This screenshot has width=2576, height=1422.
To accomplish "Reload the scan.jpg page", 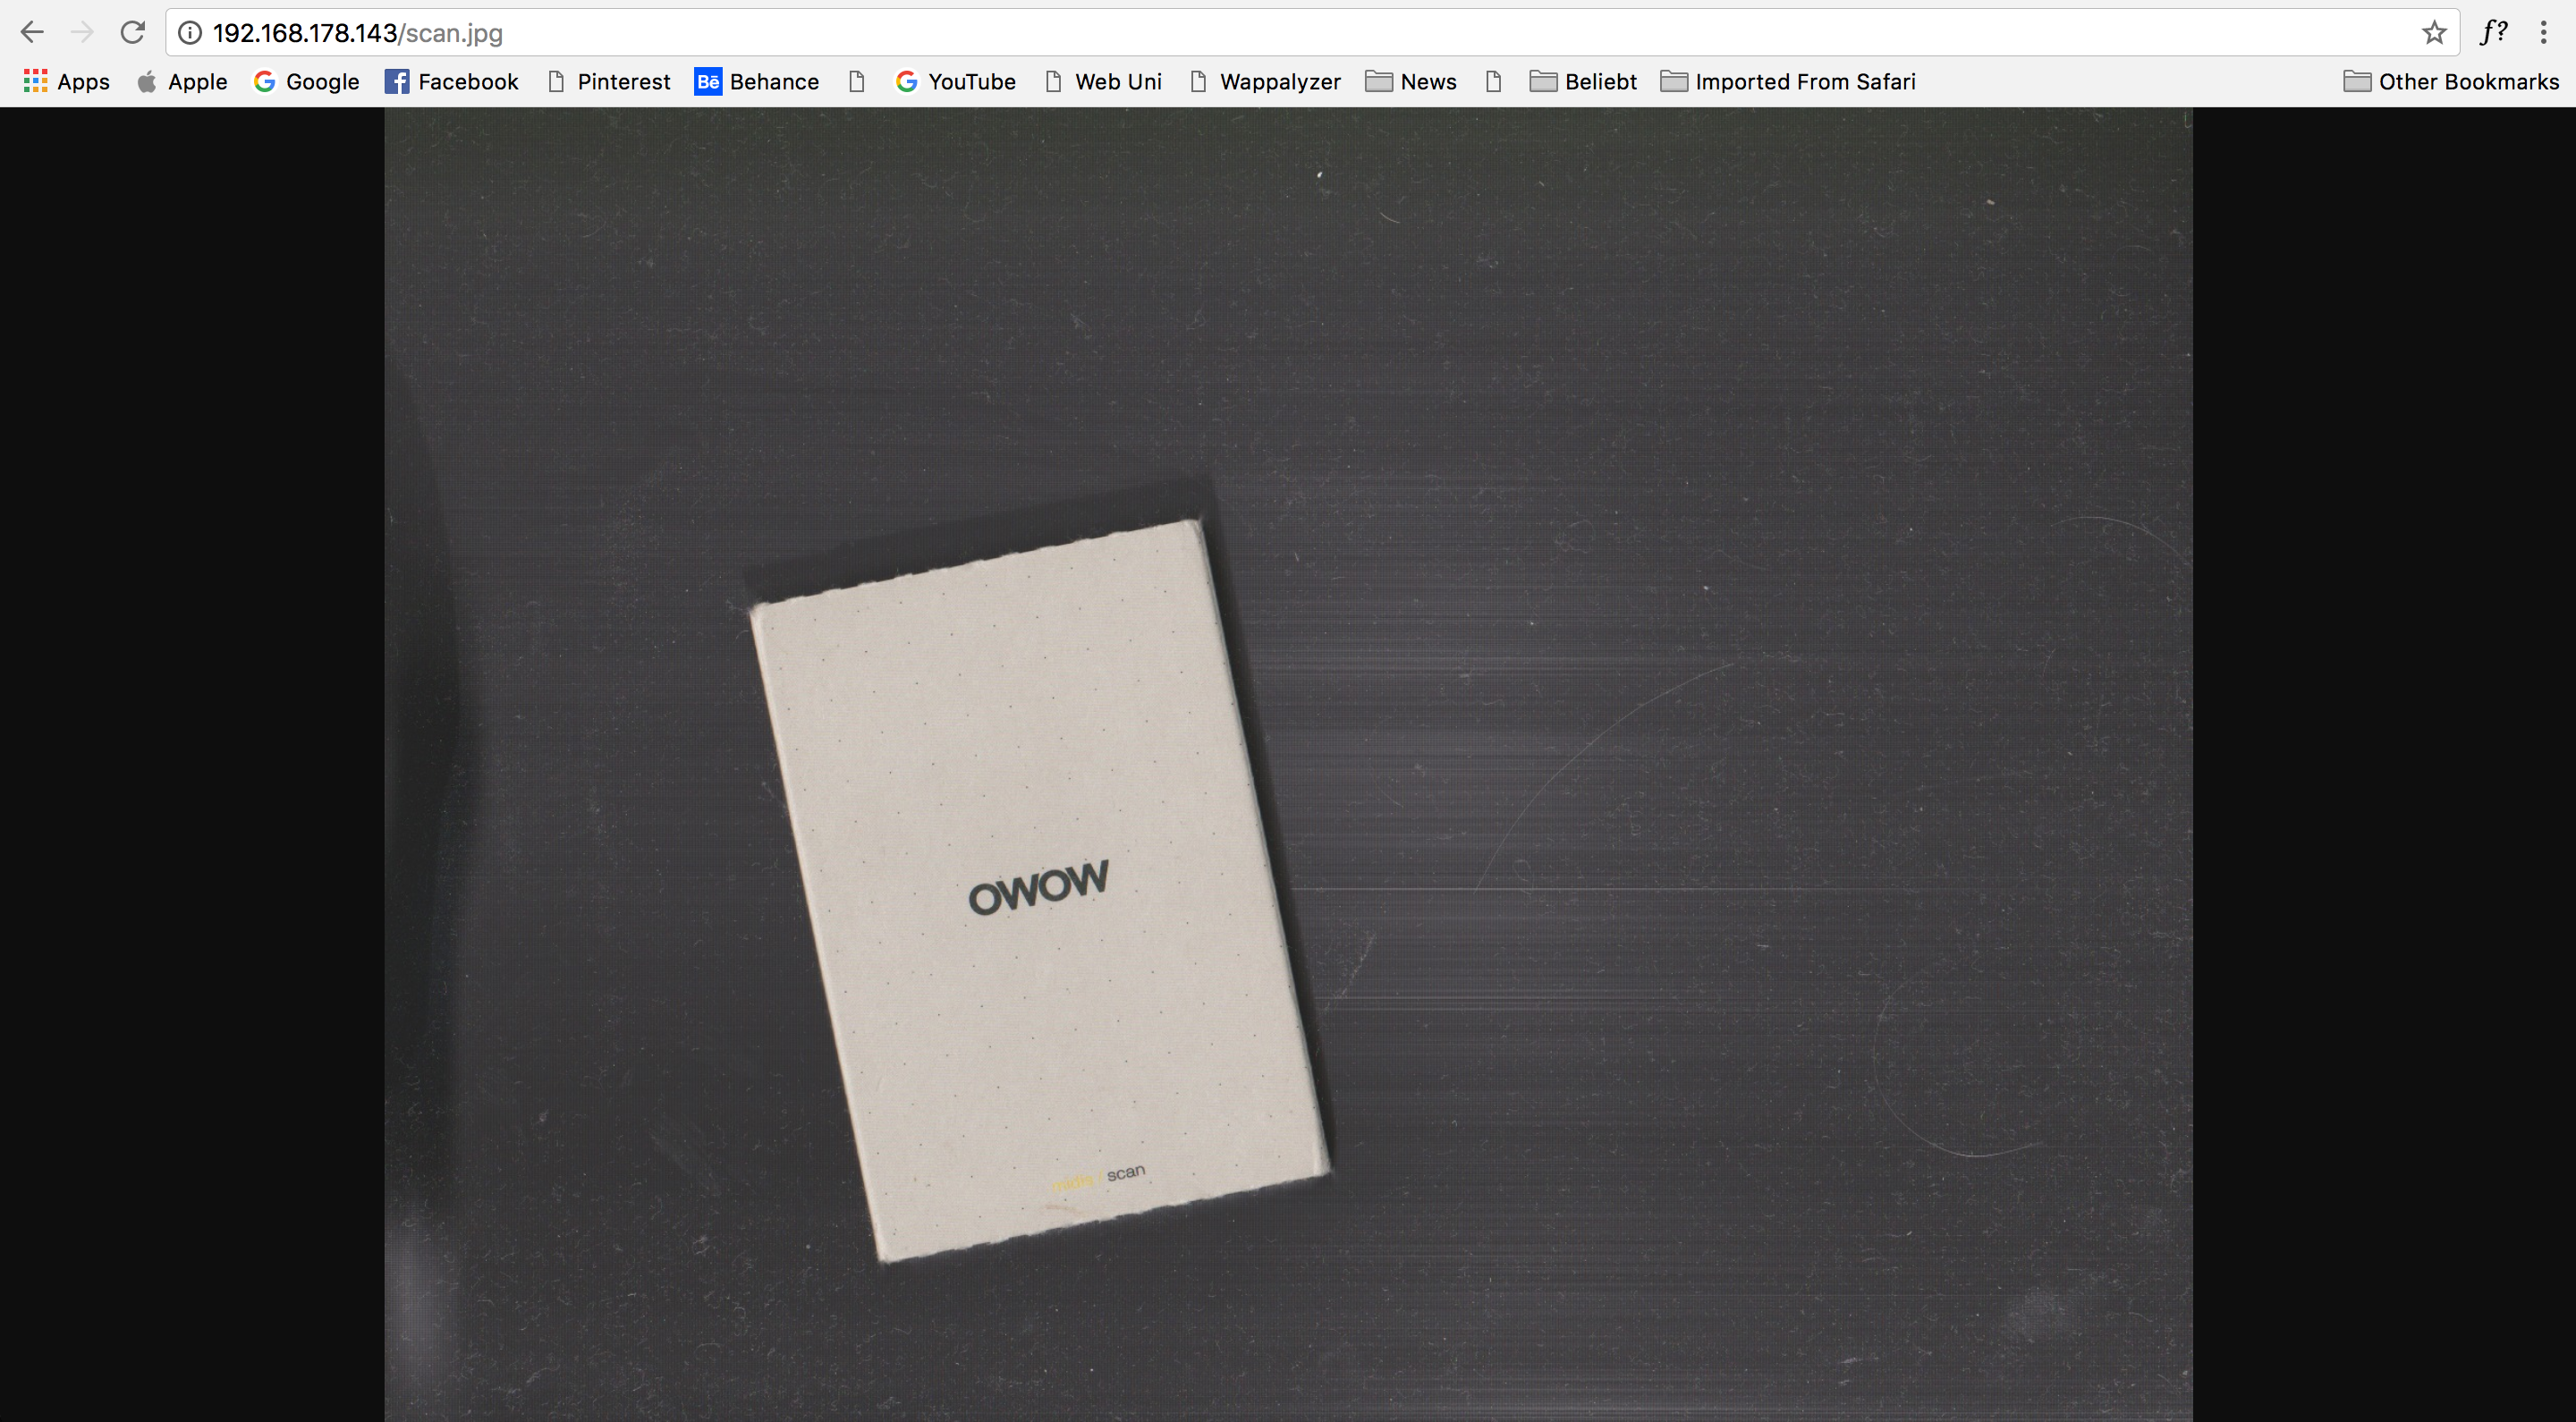I will coord(133,33).
